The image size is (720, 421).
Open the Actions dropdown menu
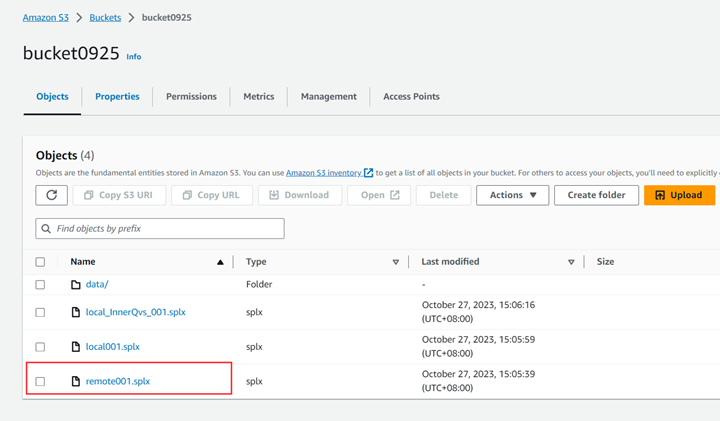tap(512, 195)
